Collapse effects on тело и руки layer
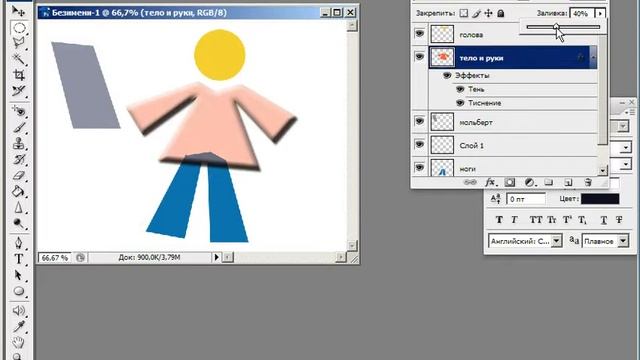Viewport: 640px width, 360px height. pos(593,58)
